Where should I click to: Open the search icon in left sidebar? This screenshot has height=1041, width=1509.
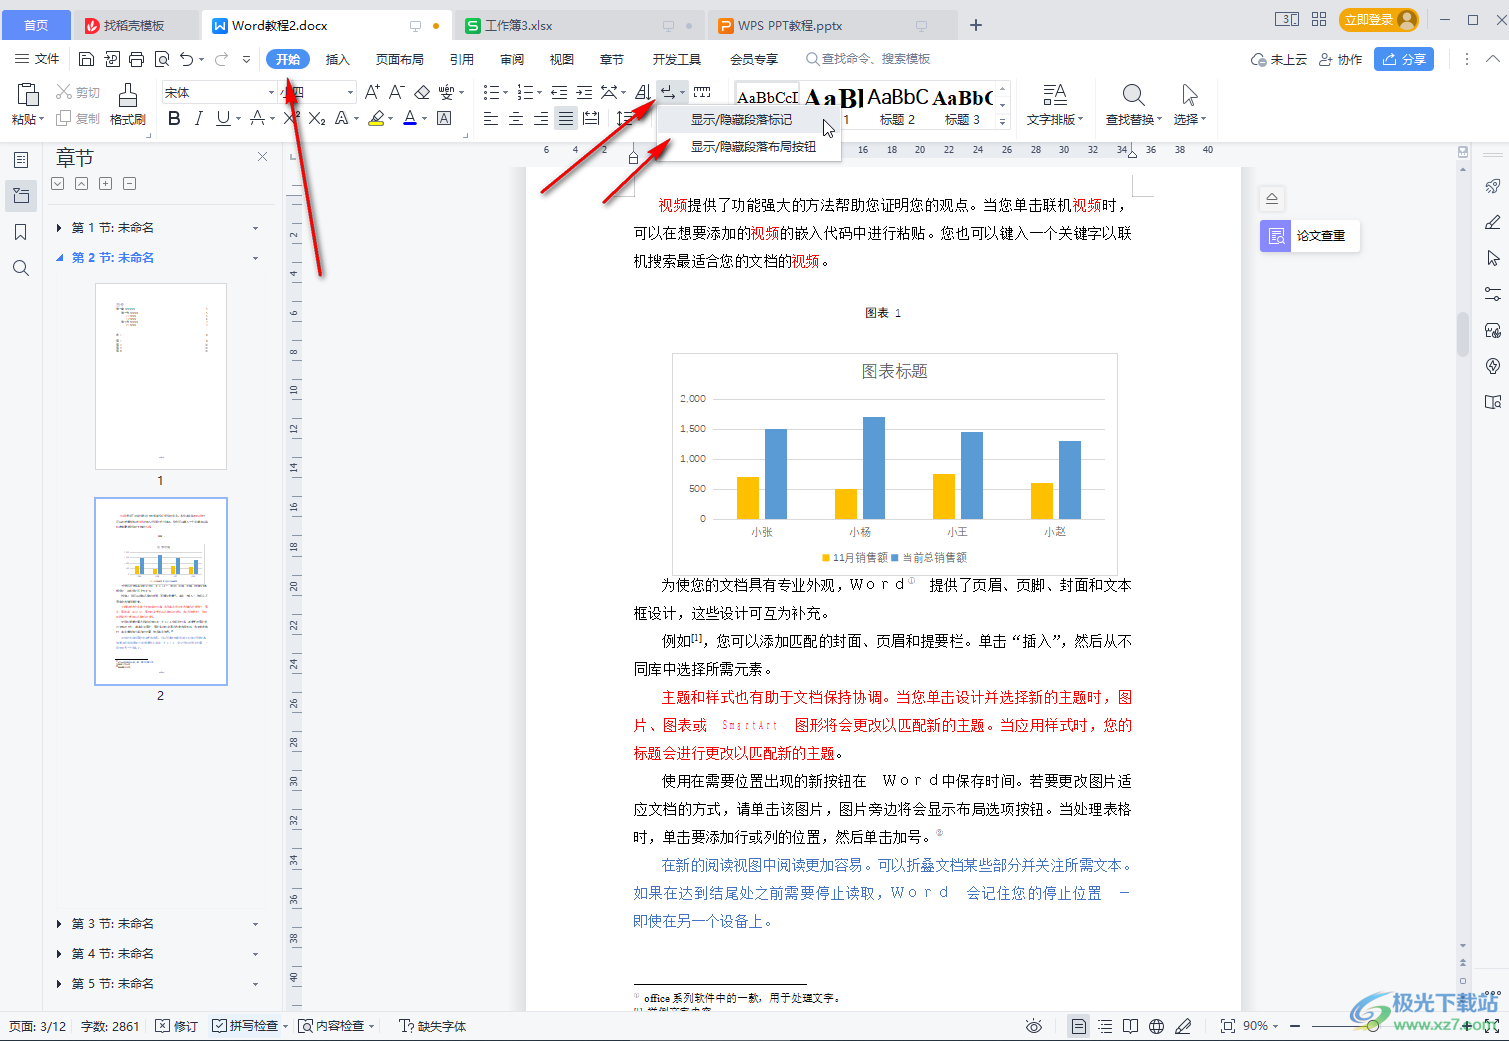pos(21,268)
